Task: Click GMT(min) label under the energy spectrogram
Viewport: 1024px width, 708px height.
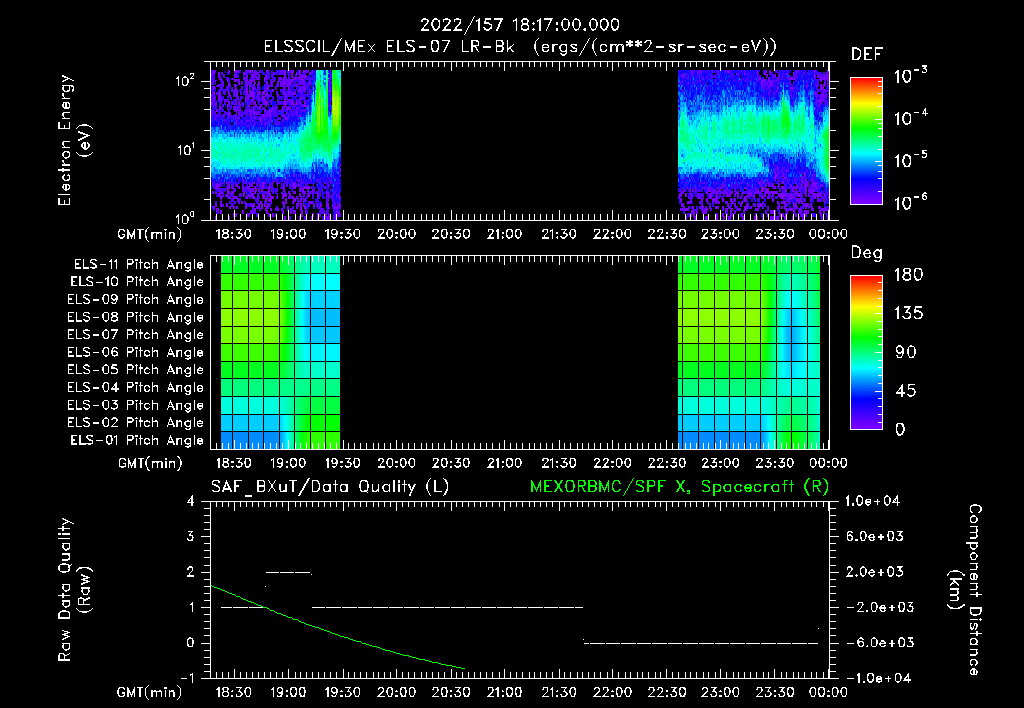Action: [x=150, y=234]
